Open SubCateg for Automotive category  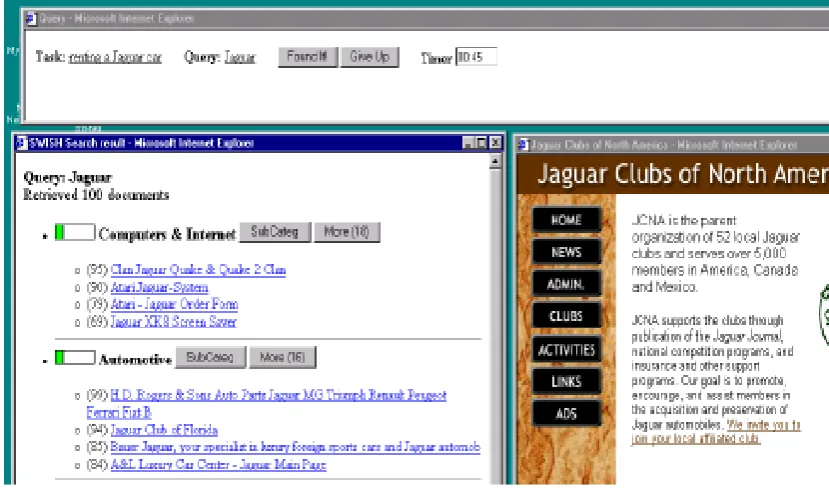(x=210, y=357)
